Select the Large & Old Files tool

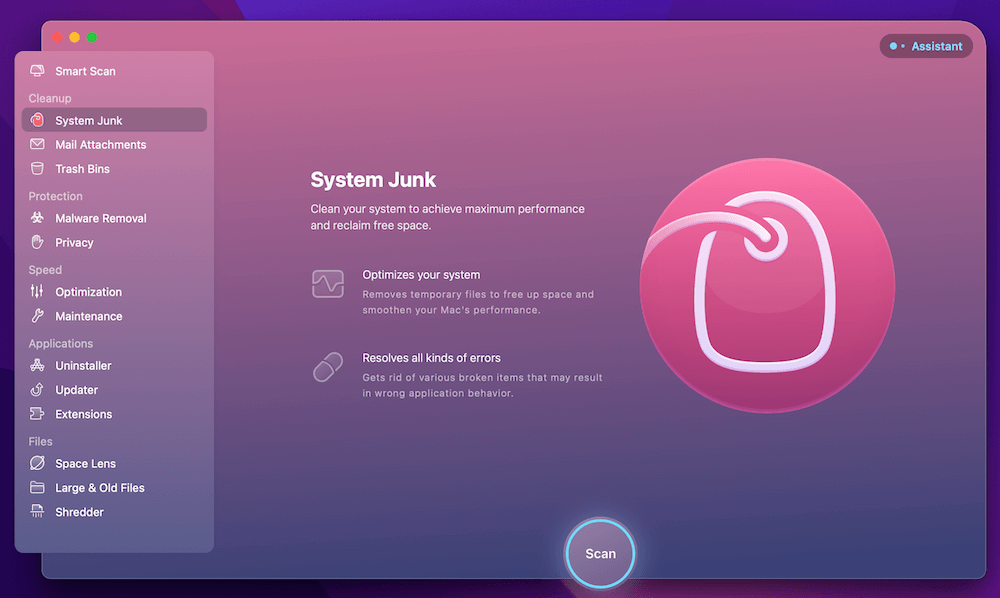click(97, 487)
